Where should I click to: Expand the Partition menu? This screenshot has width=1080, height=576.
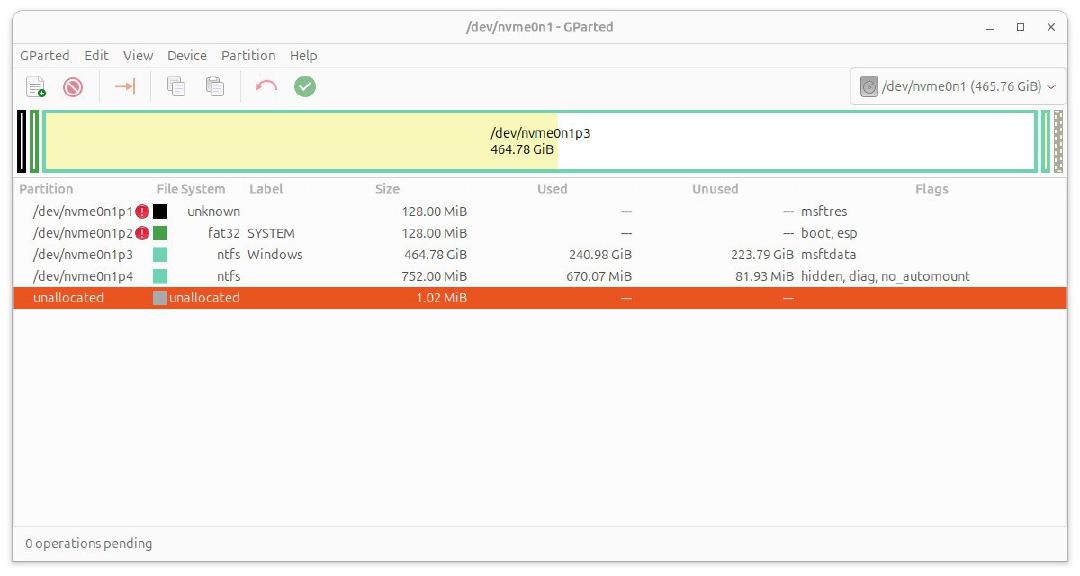(x=248, y=55)
